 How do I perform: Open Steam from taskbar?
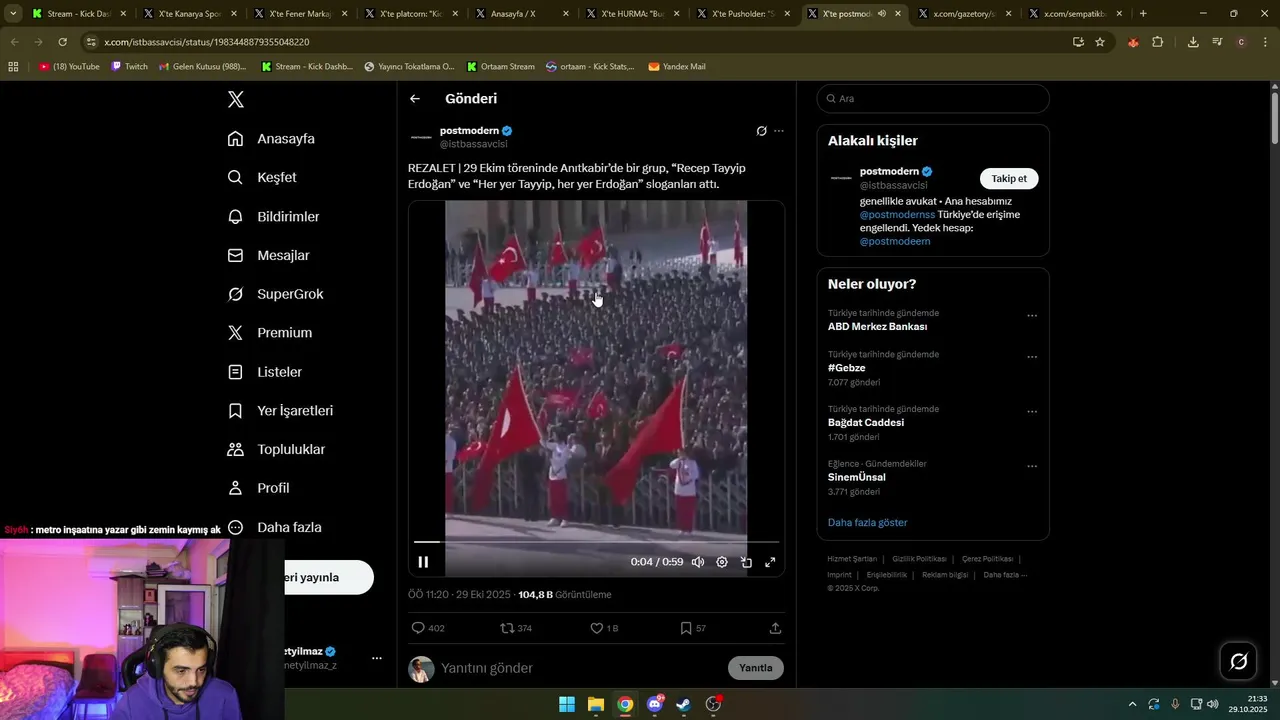(x=683, y=704)
